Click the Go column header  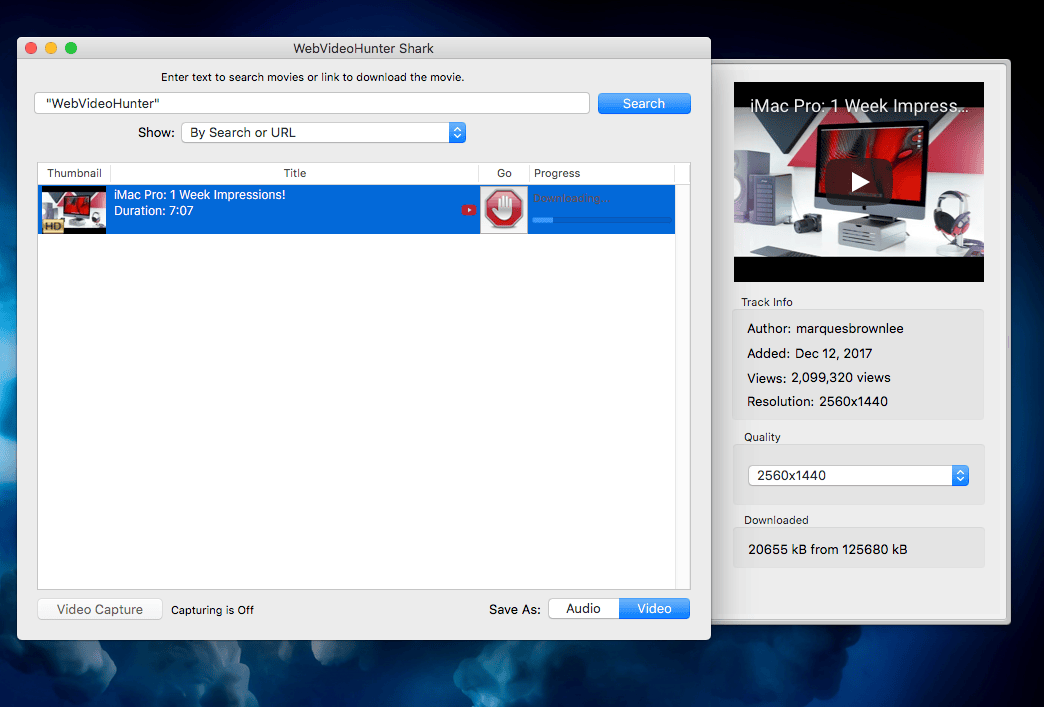(x=504, y=173)
